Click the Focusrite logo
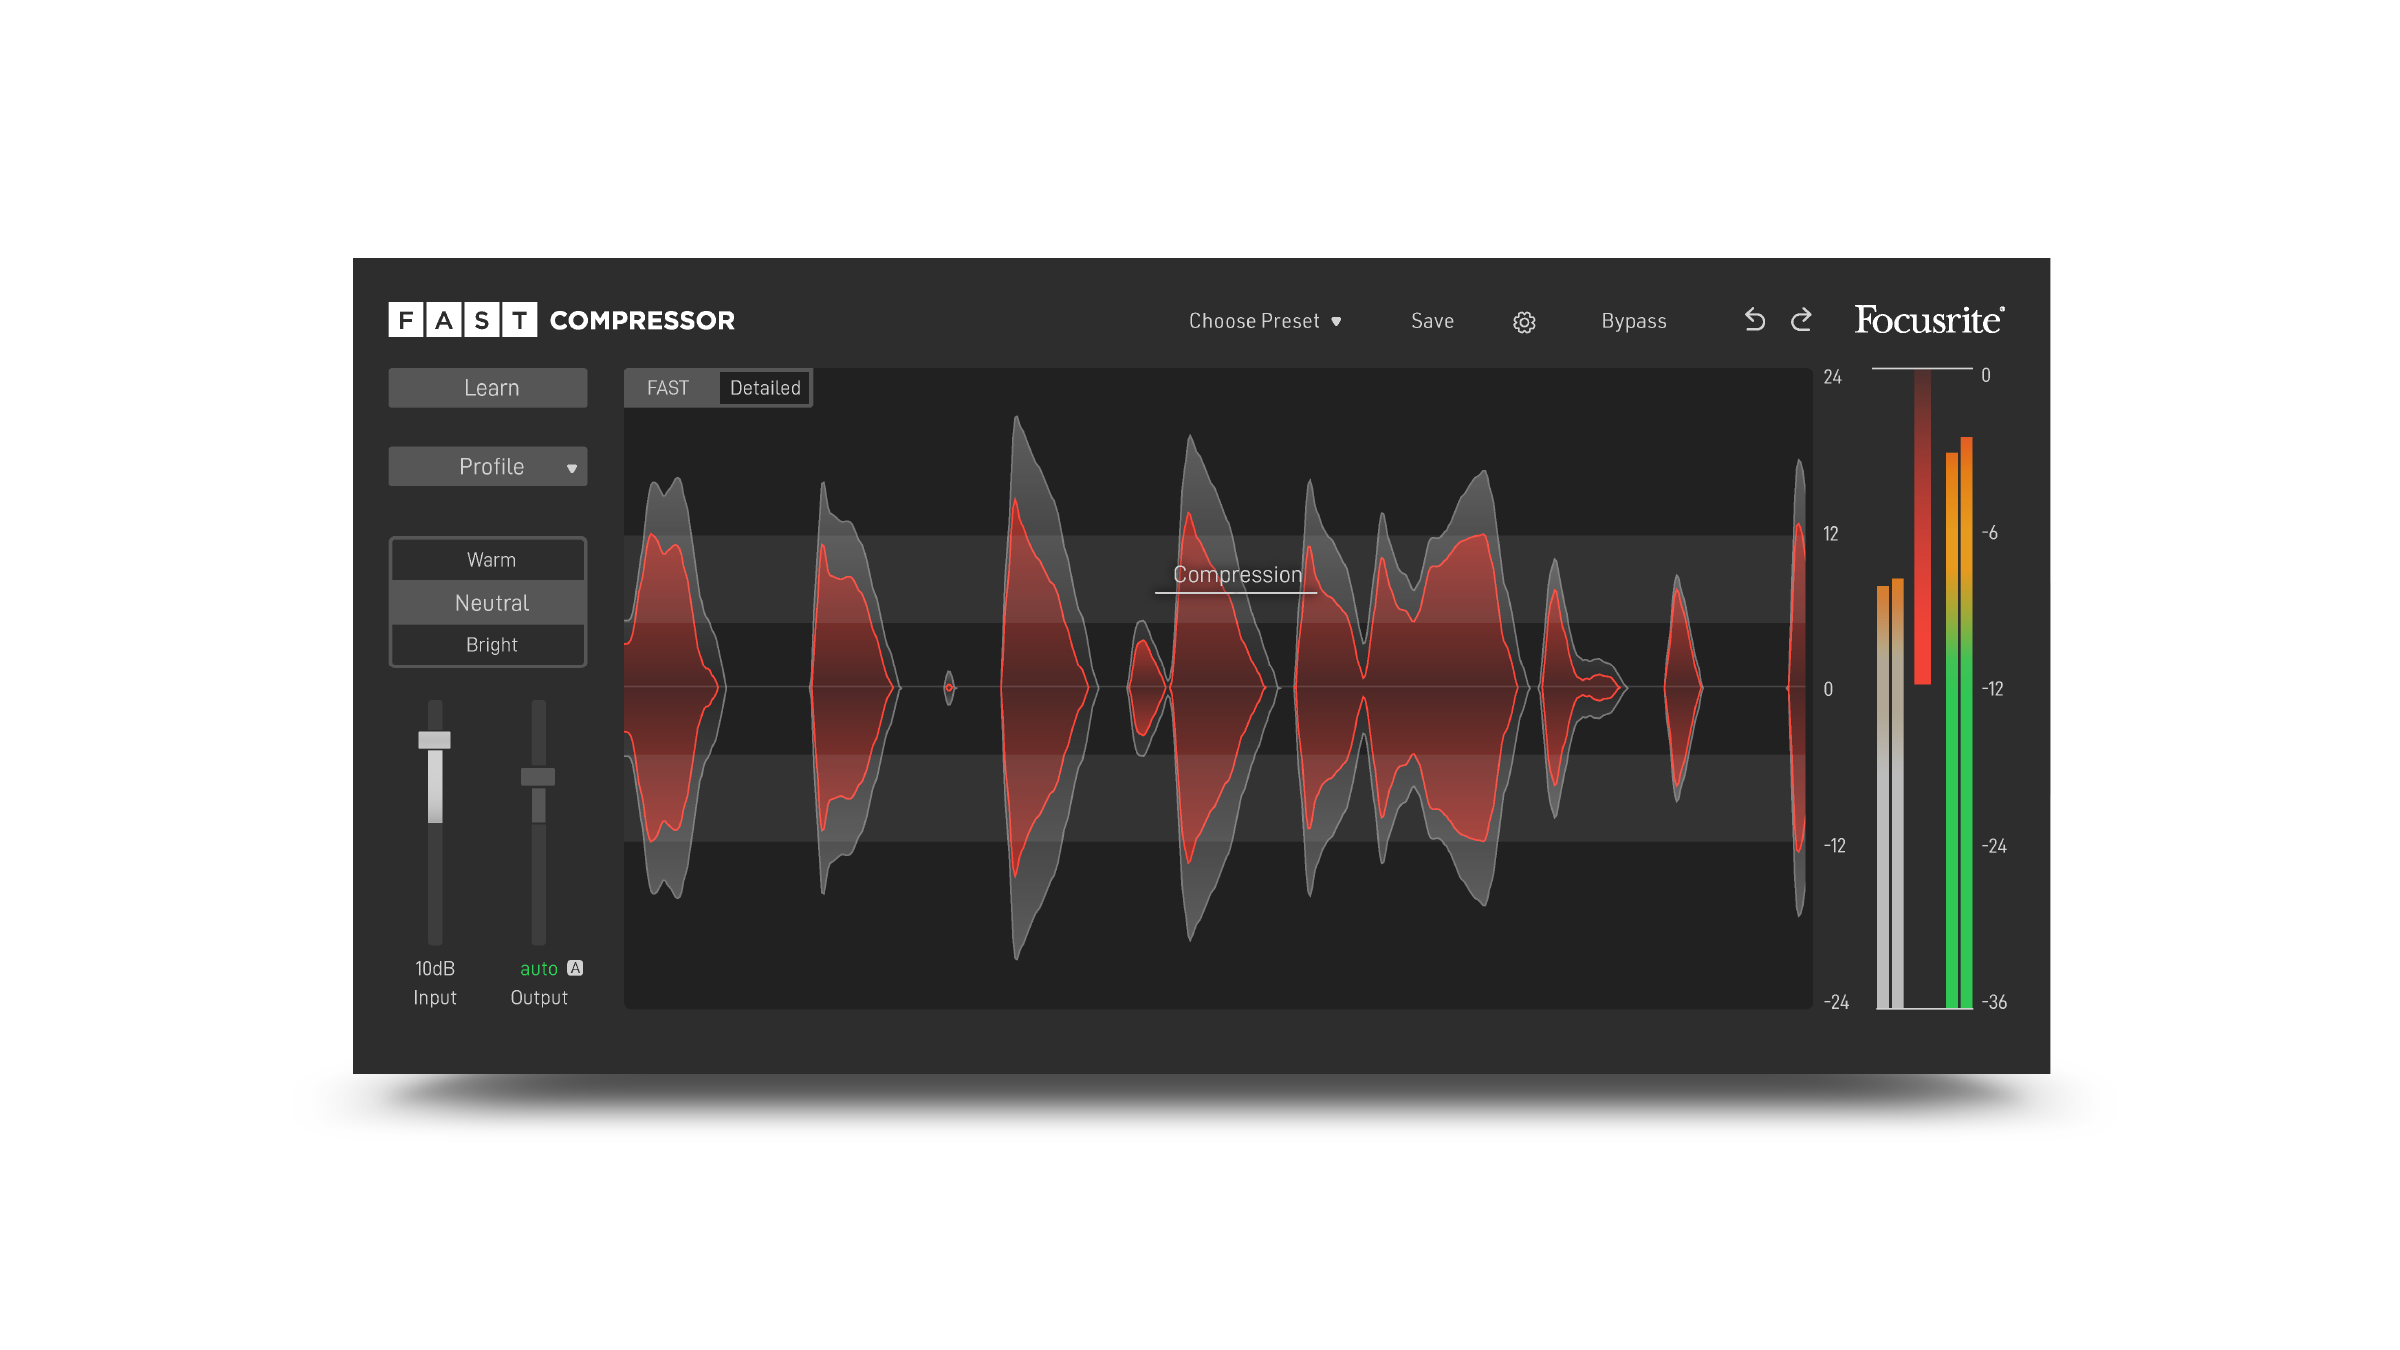 click(x=1929, y=320)
